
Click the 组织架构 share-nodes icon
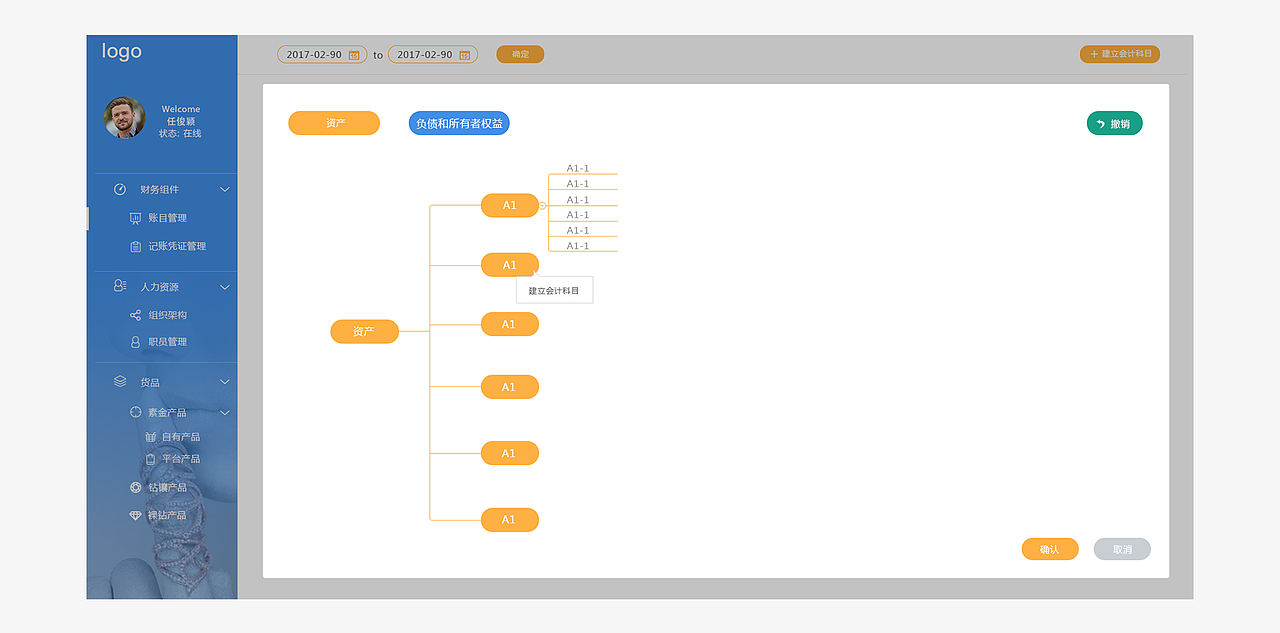pyautogui.click(x=136, y=315)
